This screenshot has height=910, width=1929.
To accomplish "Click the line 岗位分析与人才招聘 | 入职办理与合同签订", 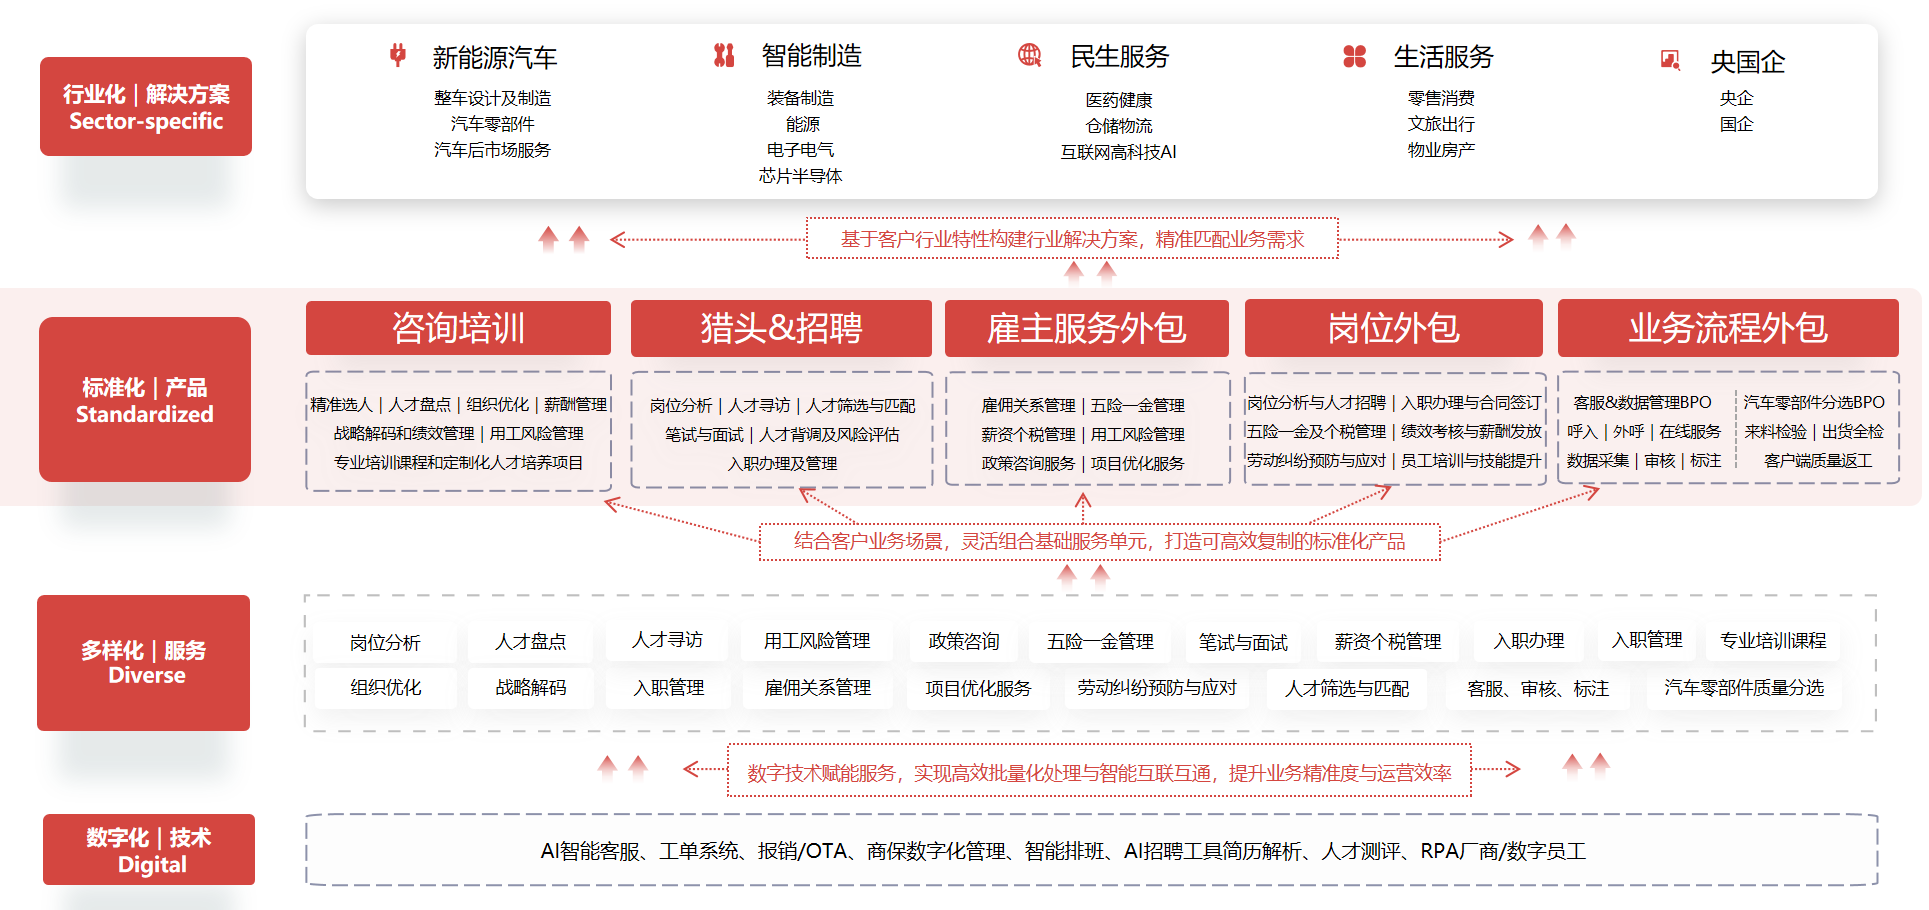I will coord(1394,403).
